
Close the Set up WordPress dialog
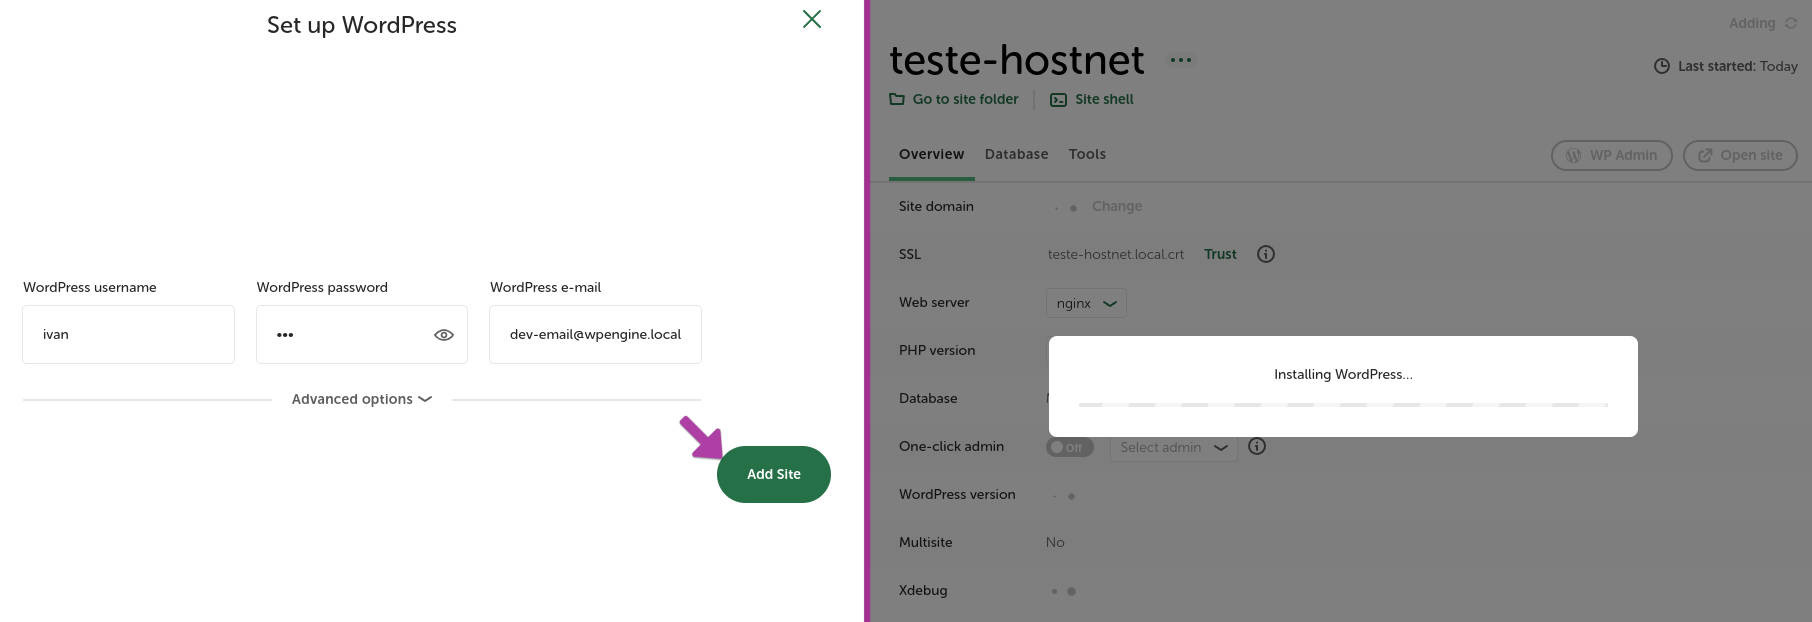(x=812, y=19)
